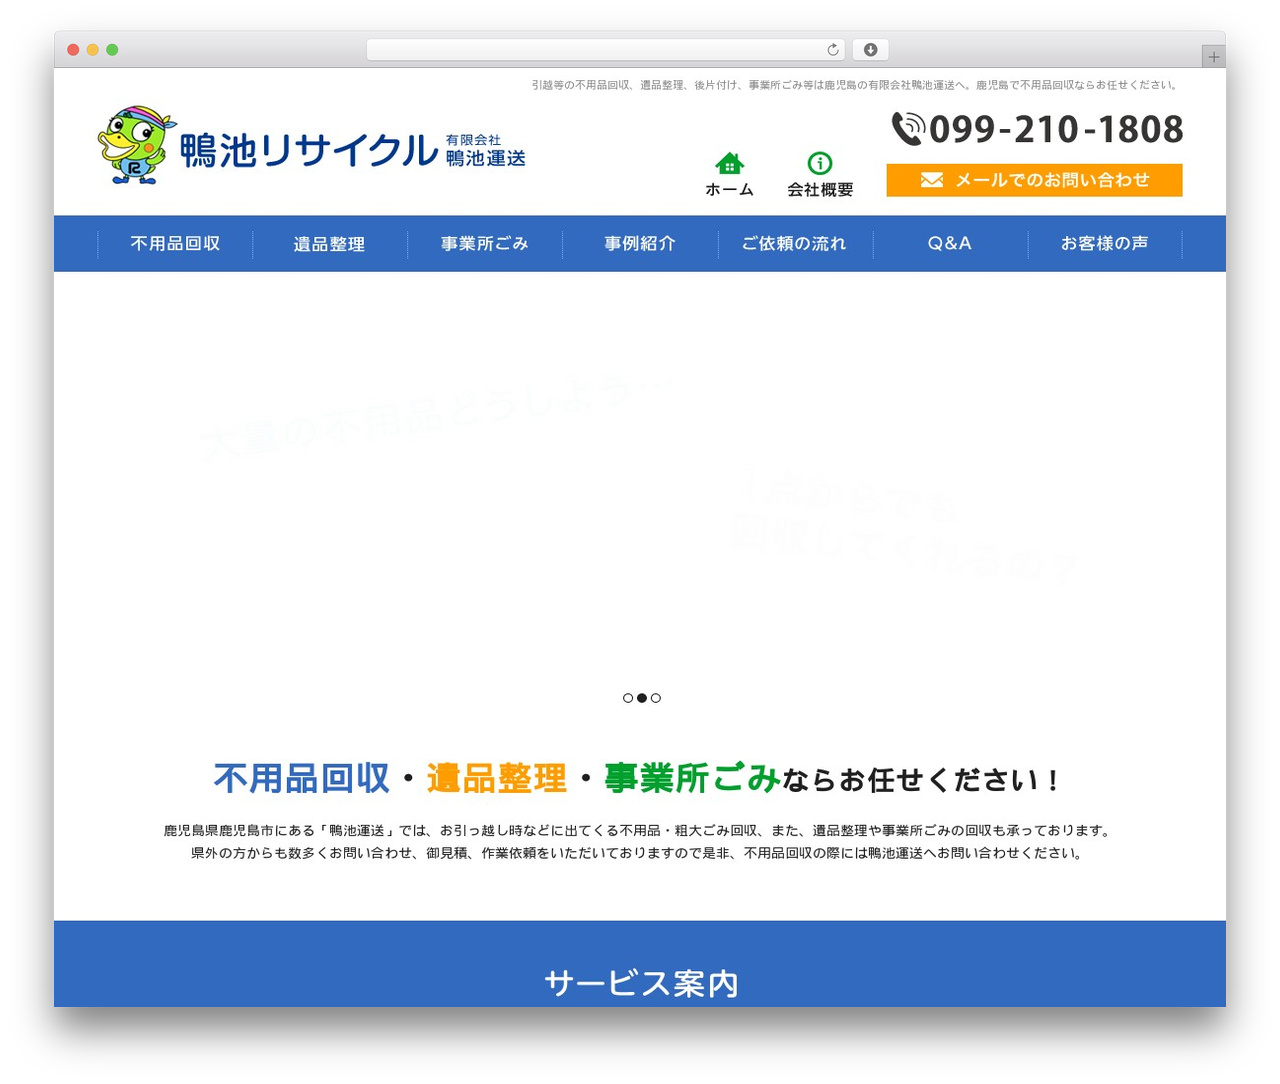Click the green home icon
Viewport: 1280px width, 1084px height.
(730, 163)
